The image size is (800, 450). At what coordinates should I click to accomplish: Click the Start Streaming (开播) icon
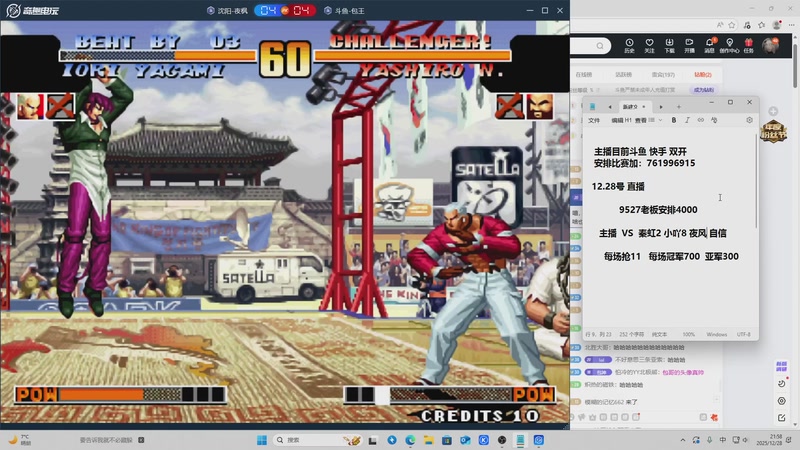[x=689, y=45]
